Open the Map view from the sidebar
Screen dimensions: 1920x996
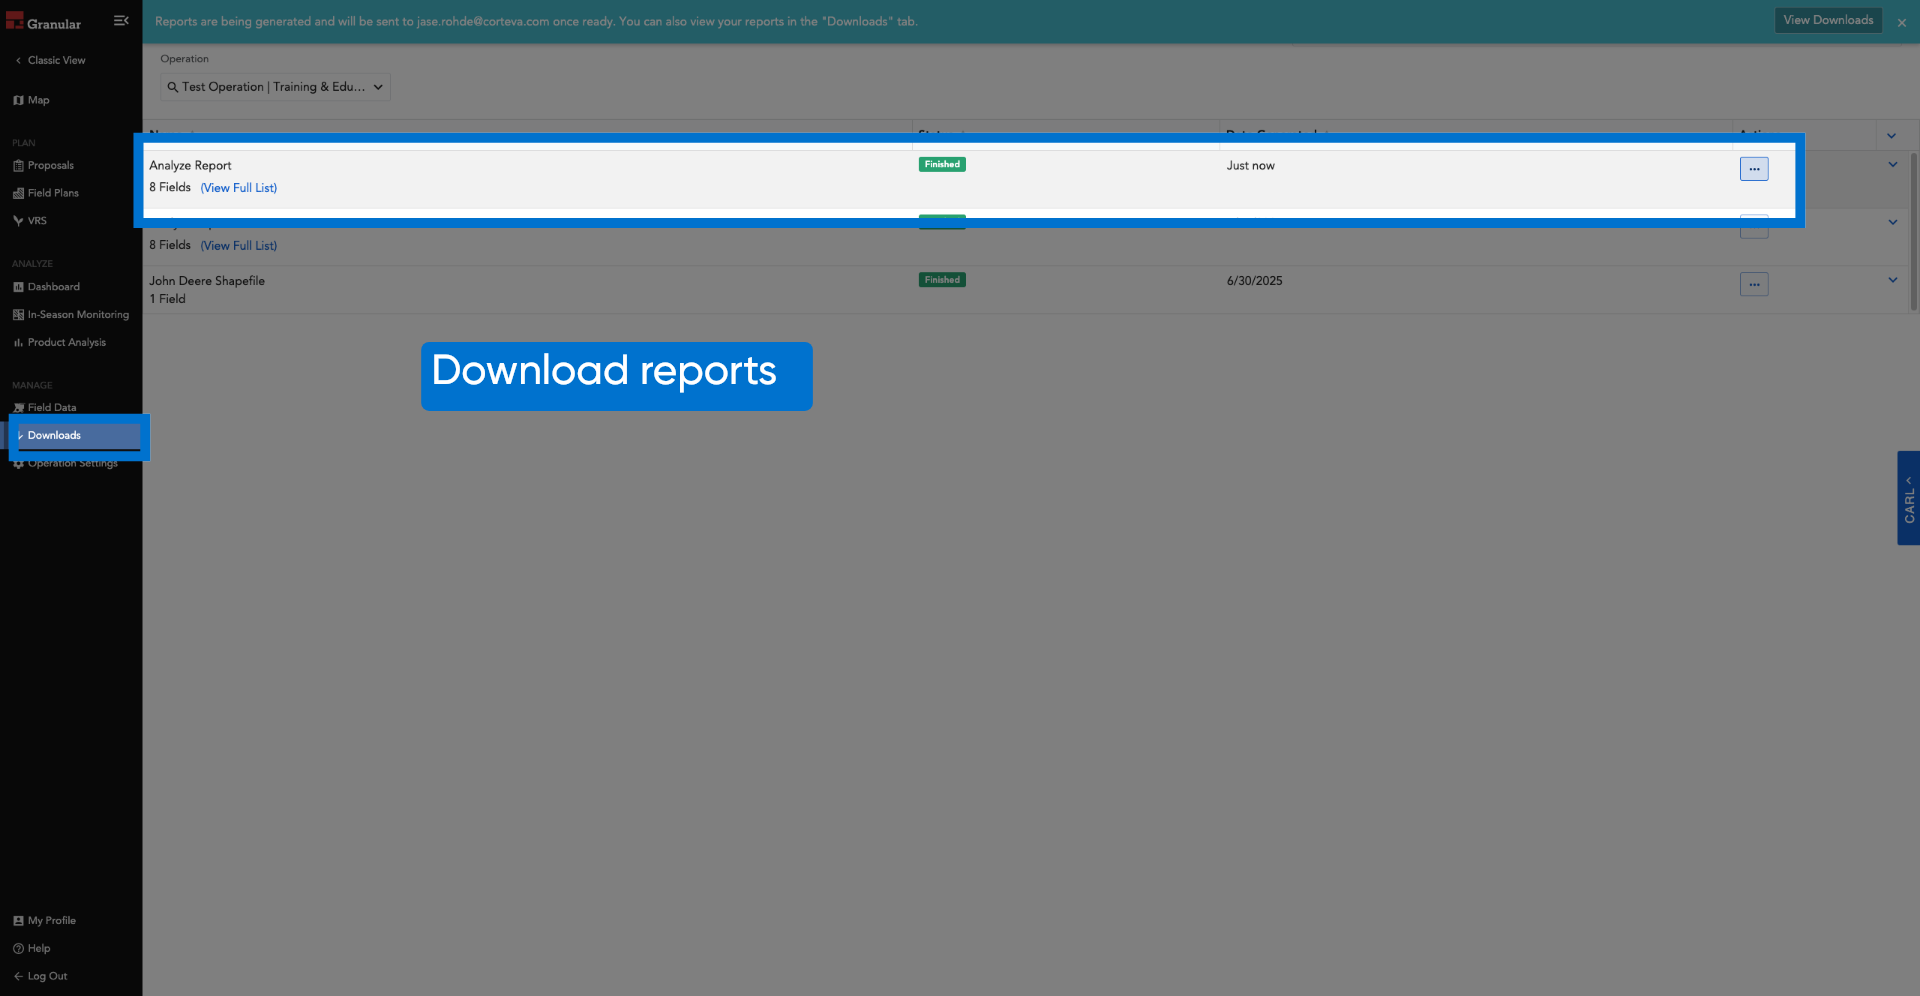[38, 100]
